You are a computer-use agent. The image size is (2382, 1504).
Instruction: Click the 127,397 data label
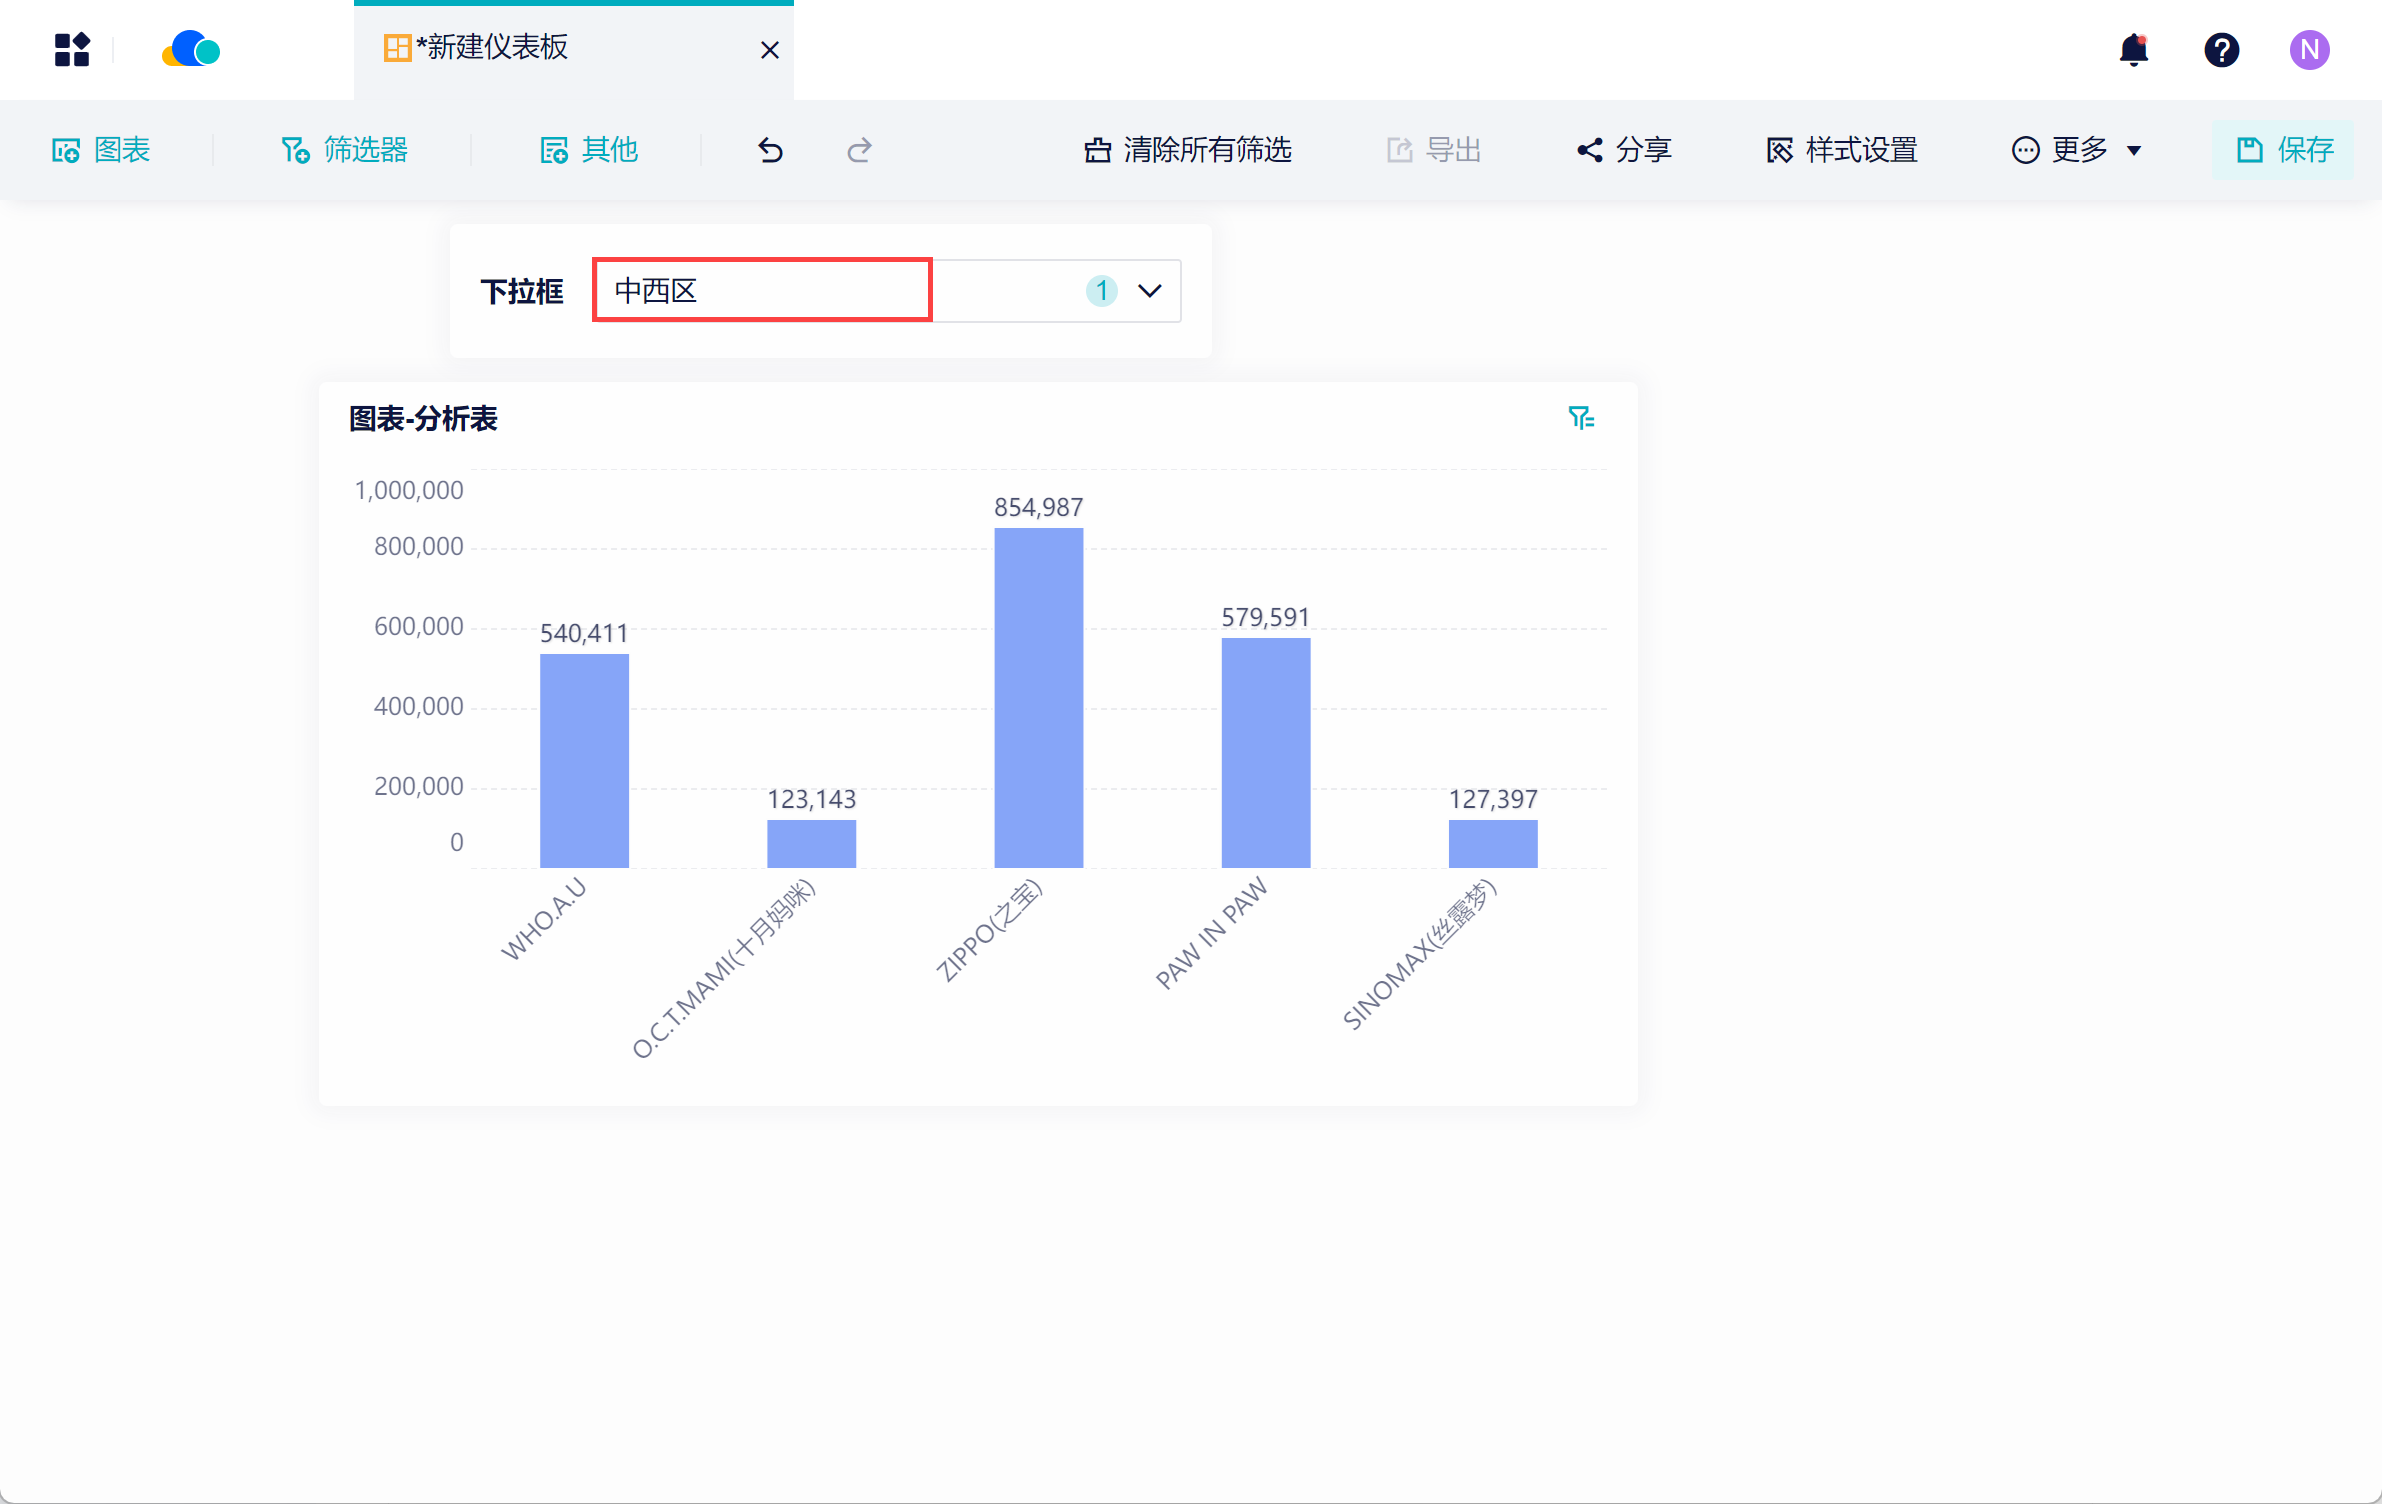pyautogui.click(x=1492, y=800)
